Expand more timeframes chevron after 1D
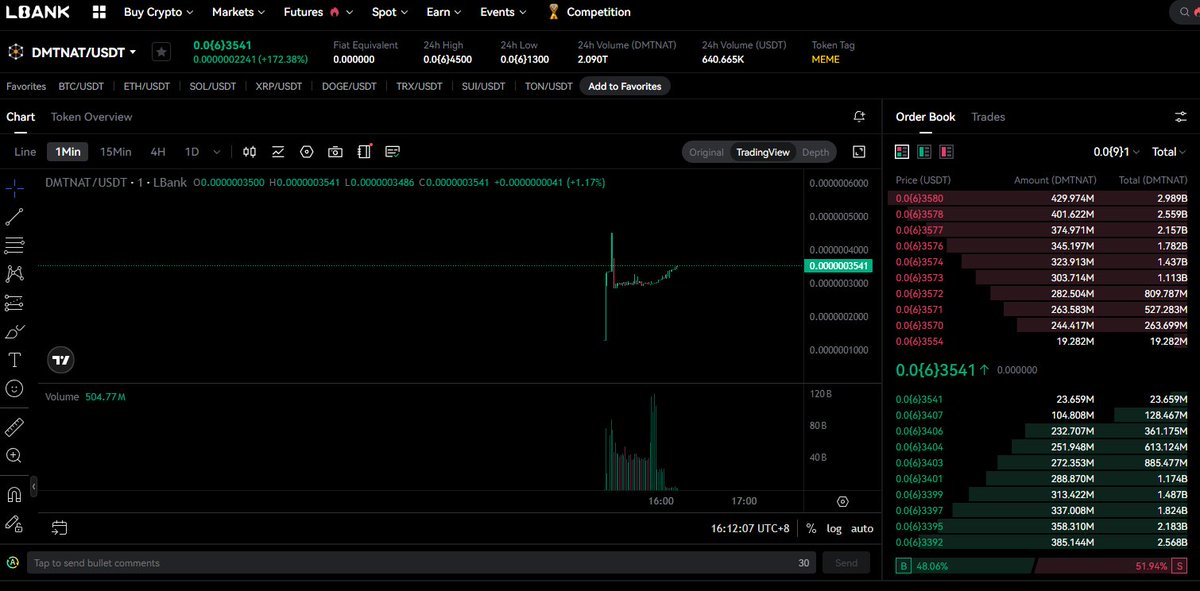 click(217, 152)
